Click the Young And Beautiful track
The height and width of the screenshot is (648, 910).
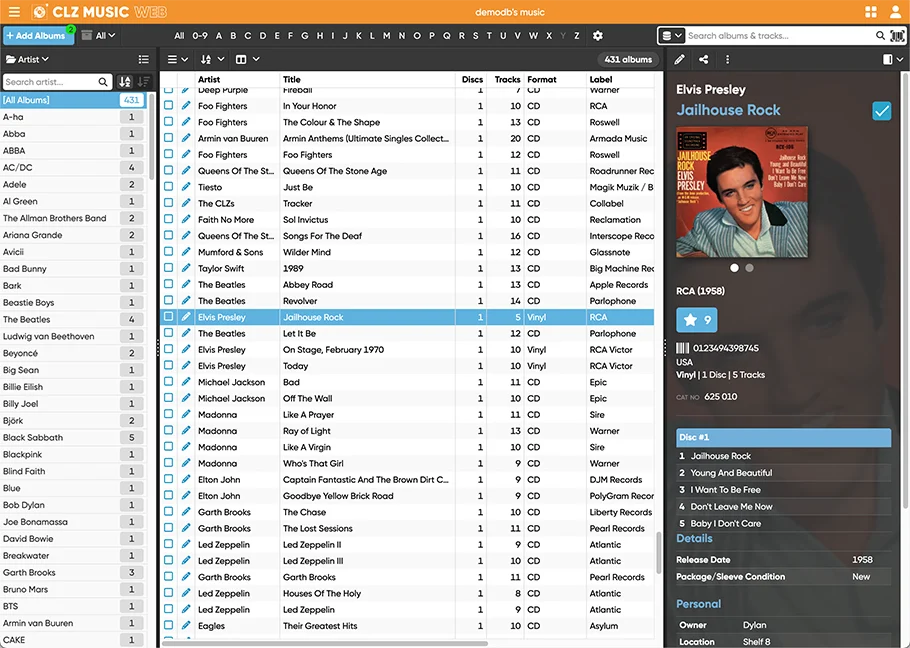783,473
